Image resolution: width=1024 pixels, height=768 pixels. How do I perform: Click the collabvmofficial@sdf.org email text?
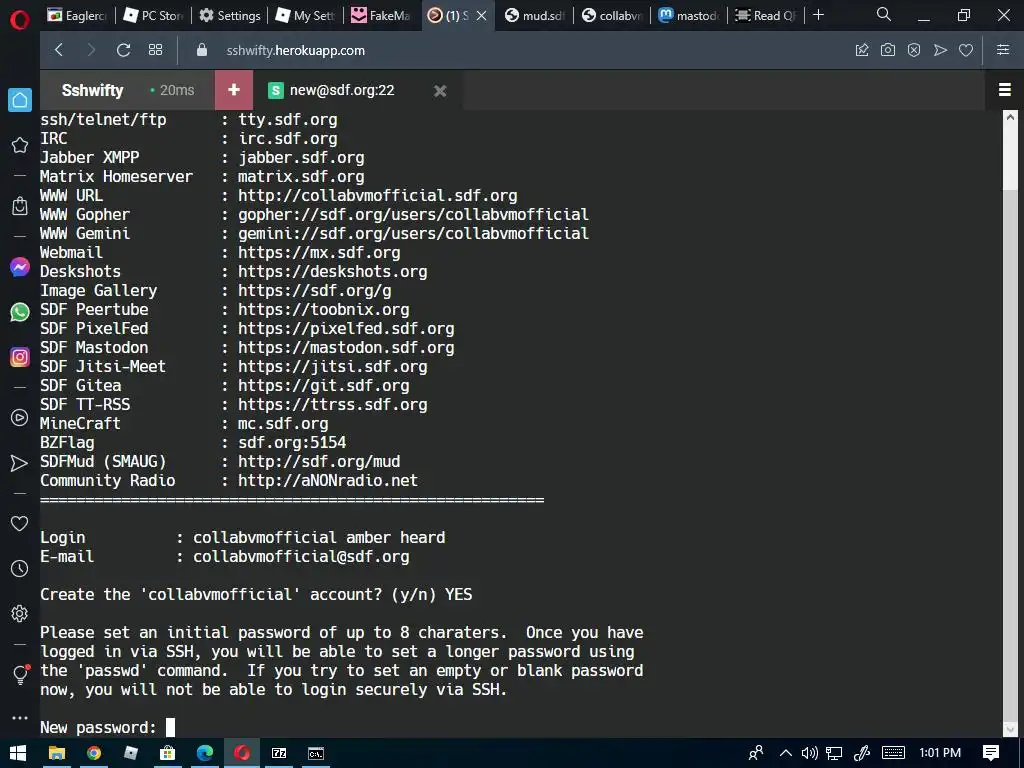click(301, 556)
